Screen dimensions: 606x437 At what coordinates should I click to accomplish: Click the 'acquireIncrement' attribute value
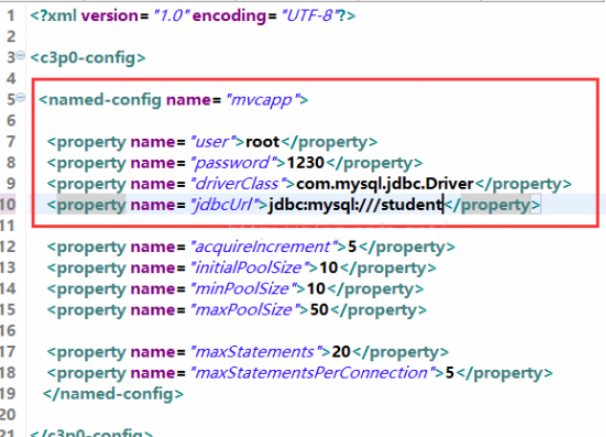[262, 247]
